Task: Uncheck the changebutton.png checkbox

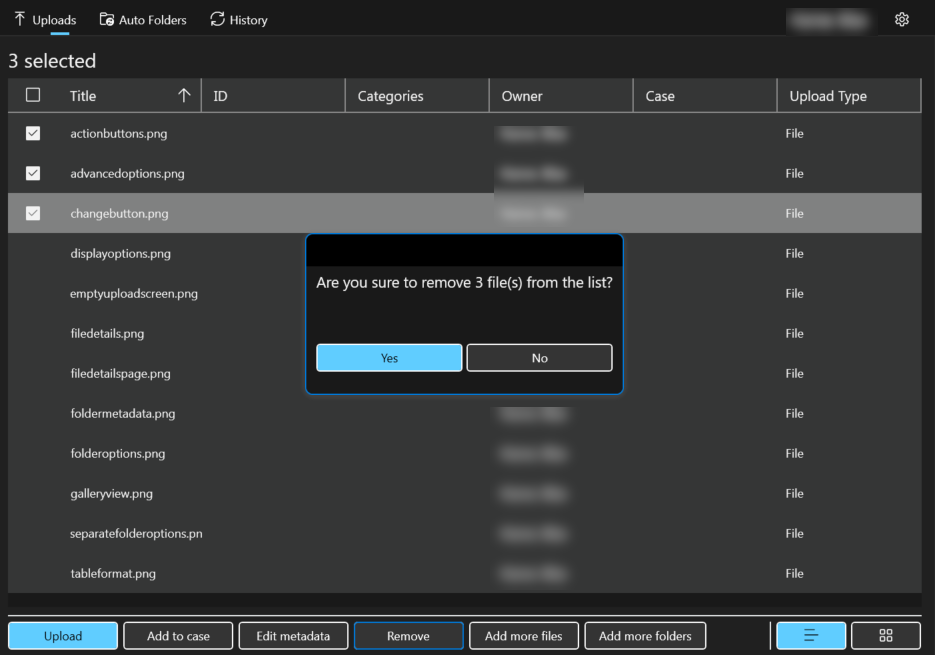Action: point(33,213)
